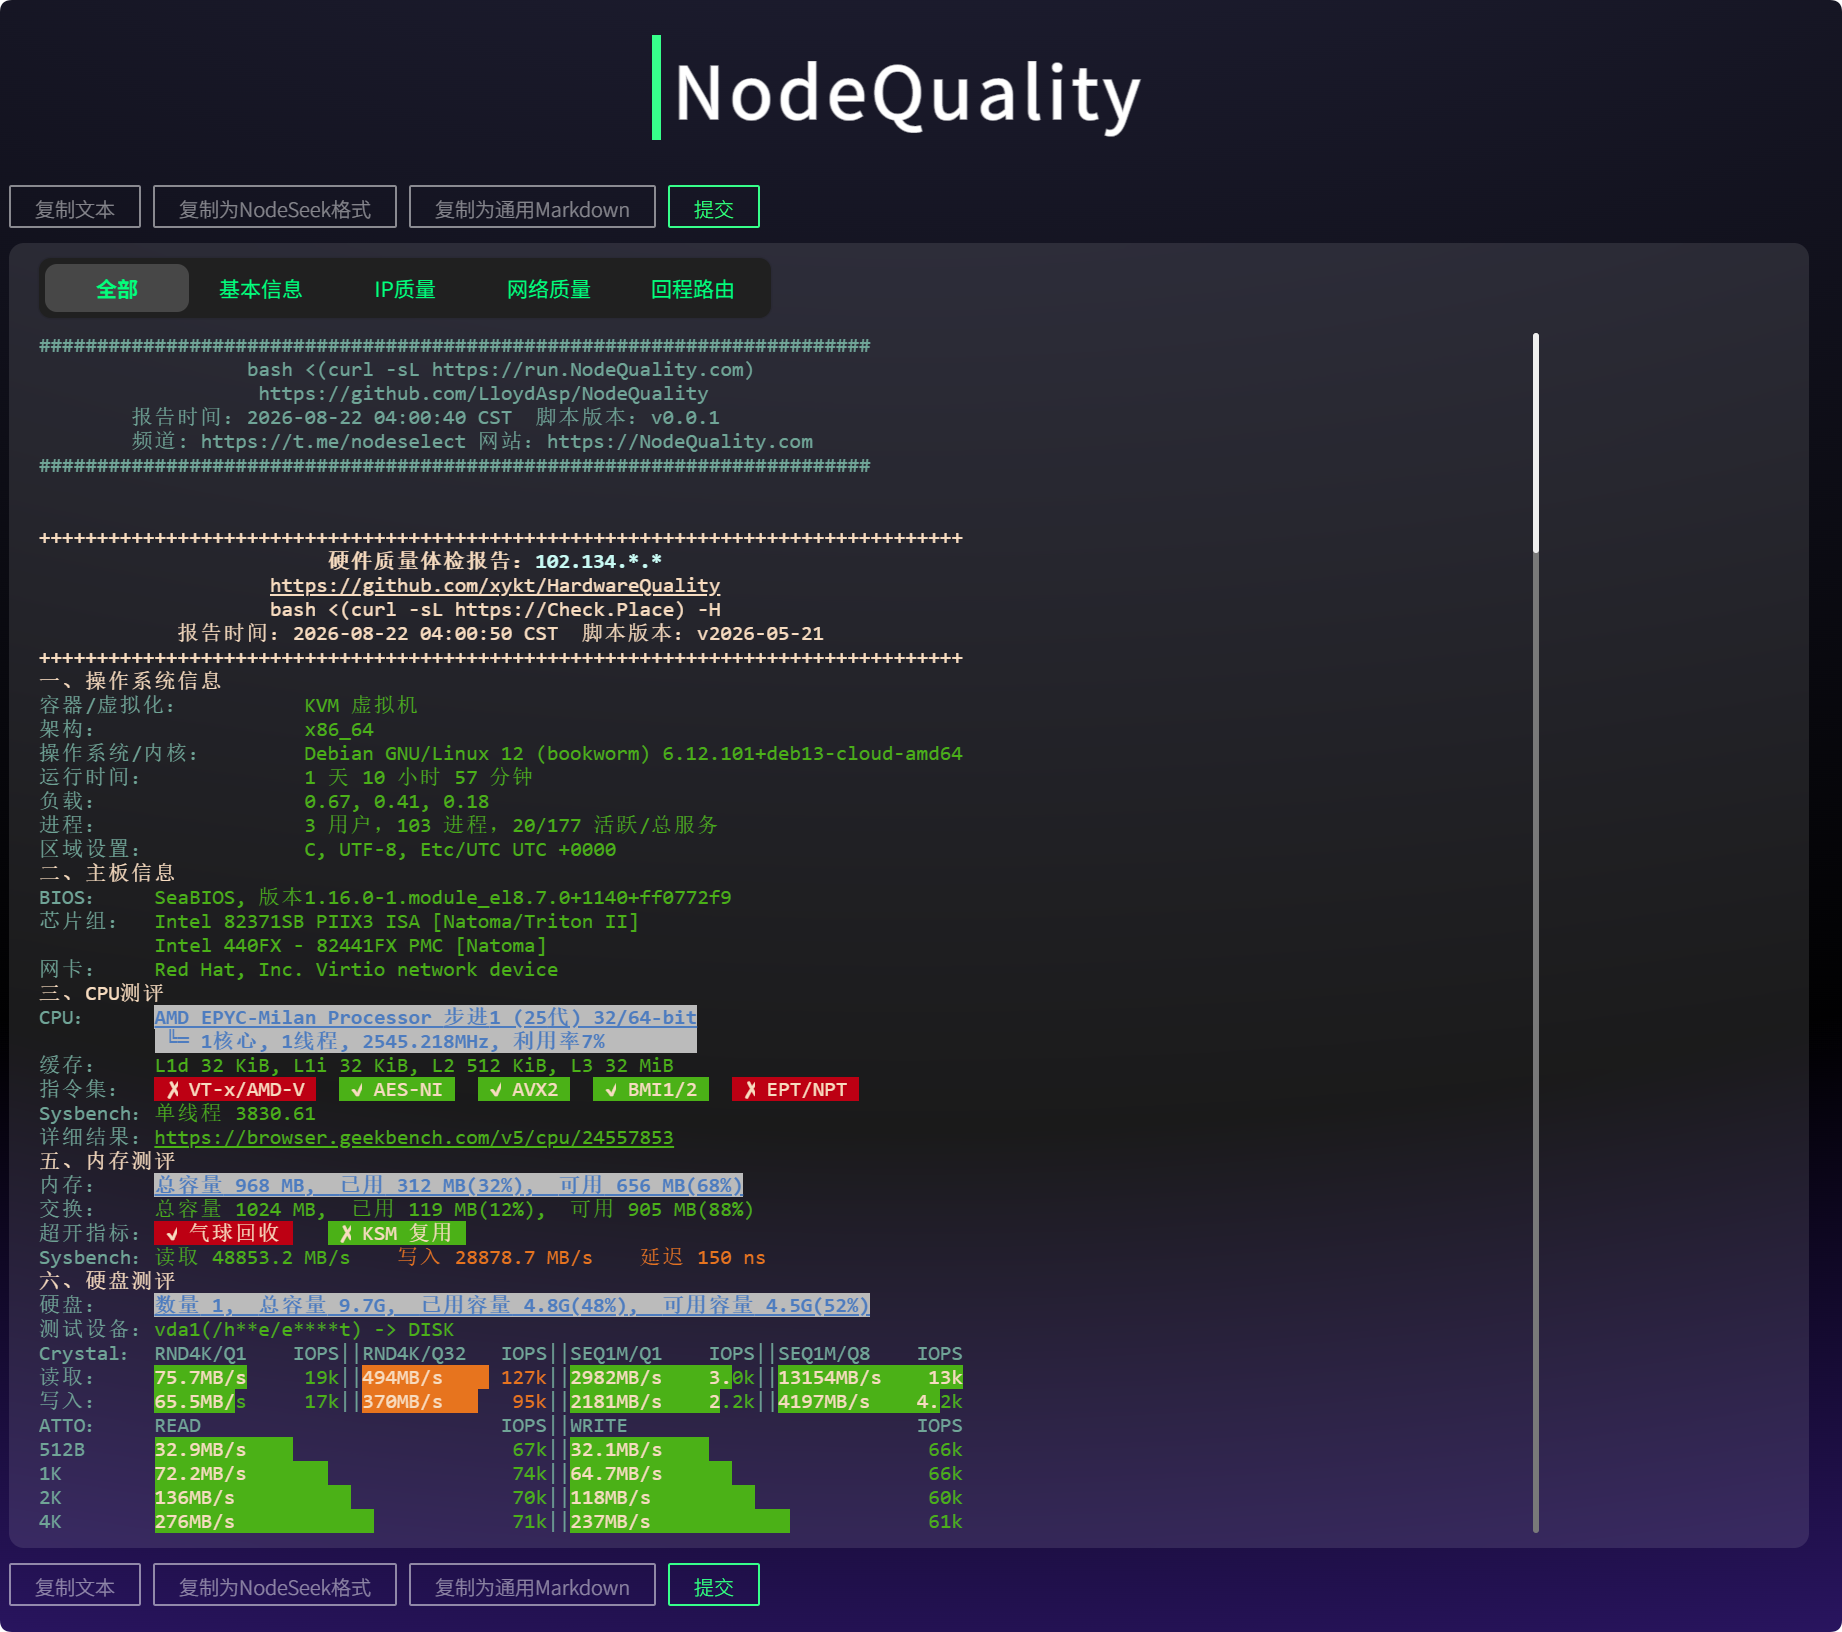
Task: Click the top 复制文本 button
Action: (x=75, y=207)
